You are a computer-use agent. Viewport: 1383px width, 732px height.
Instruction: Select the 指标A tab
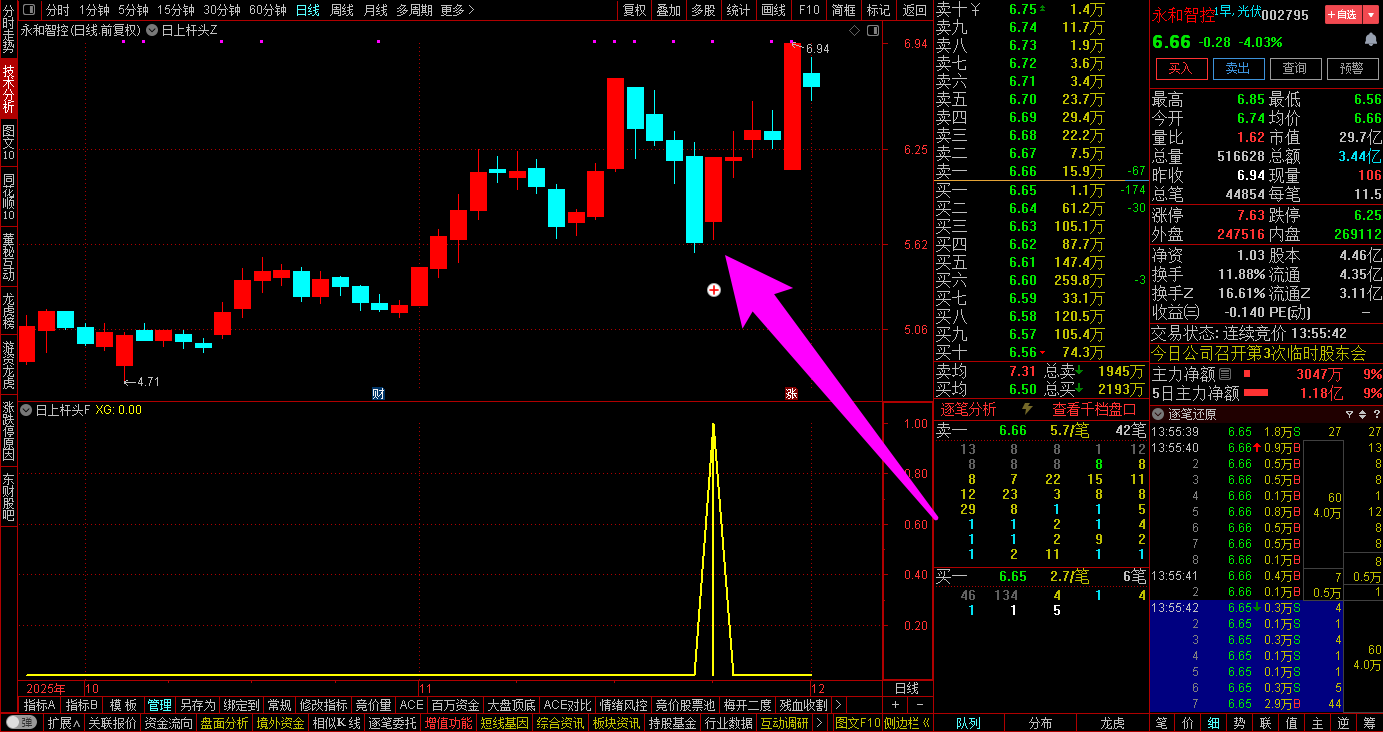(x=40, y=705)
